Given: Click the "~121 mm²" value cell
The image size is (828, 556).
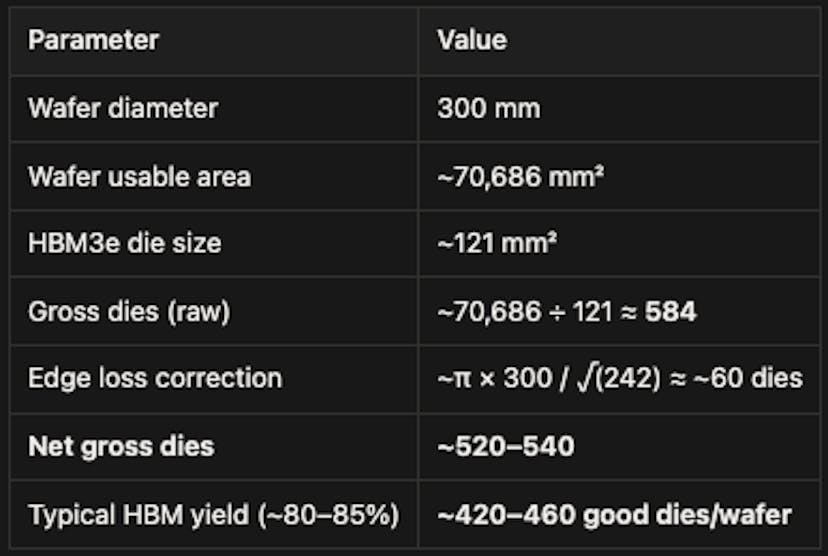Looking at the screenshot, I should coord(493,243).
